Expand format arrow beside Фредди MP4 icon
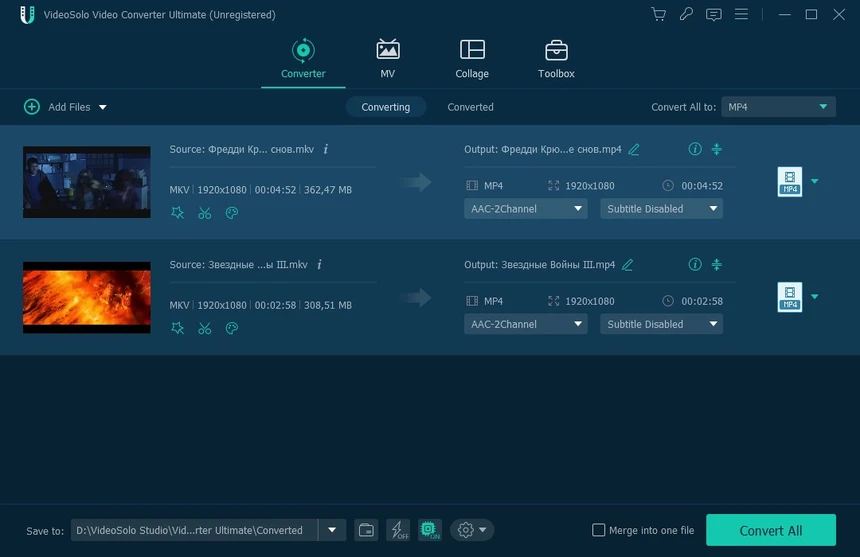Viewport: 860px width, 557px height. click(814, 181)
